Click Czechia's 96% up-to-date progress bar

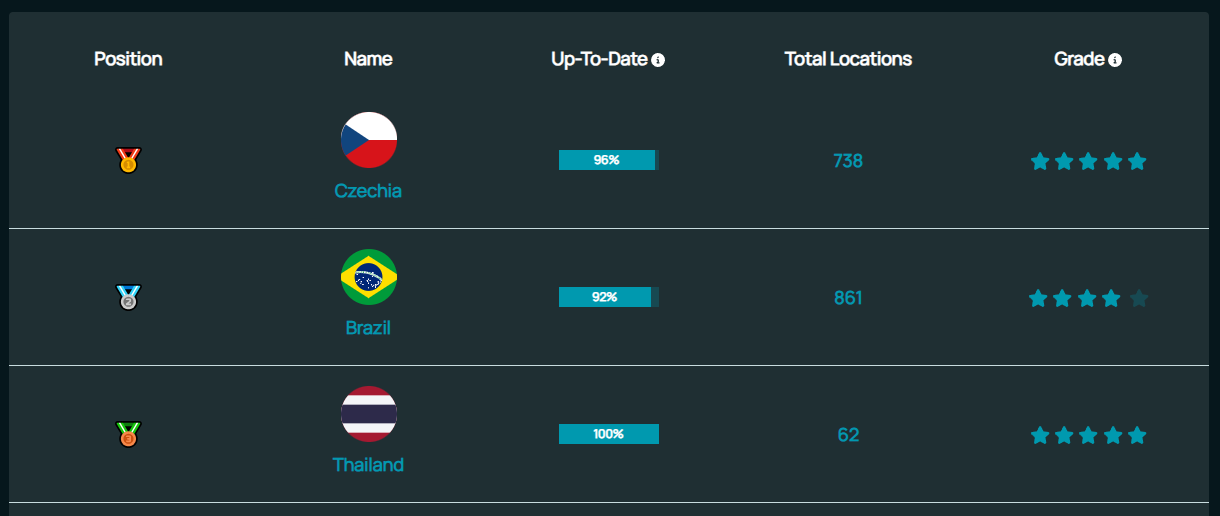point(608,160)
